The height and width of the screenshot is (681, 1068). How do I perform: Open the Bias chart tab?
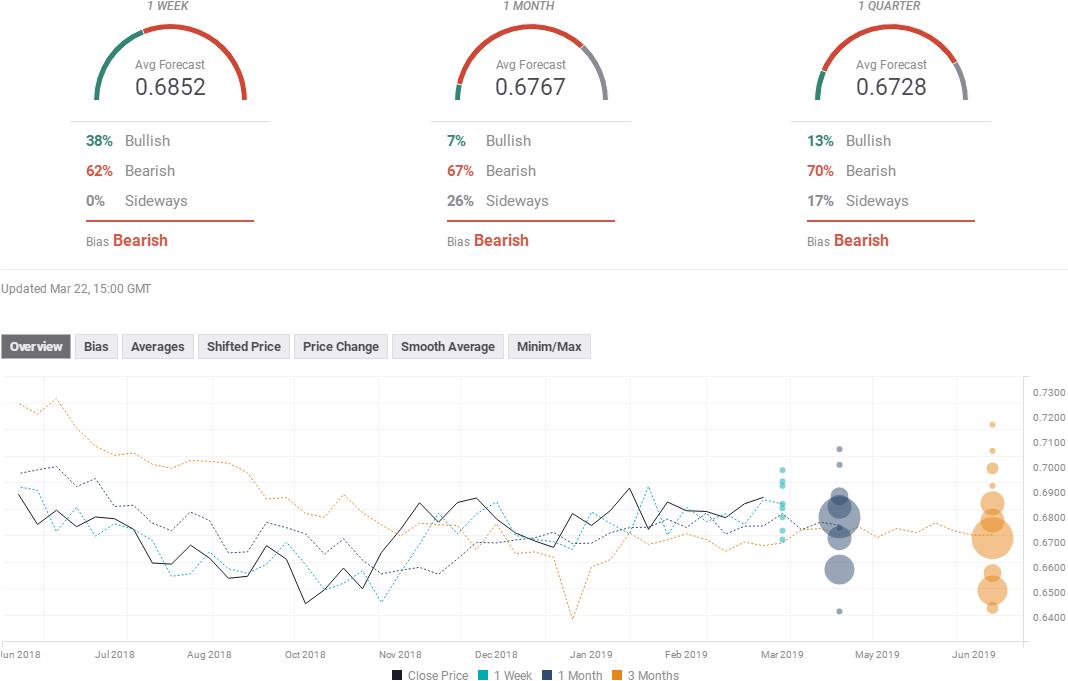click(x=96, y=347)
